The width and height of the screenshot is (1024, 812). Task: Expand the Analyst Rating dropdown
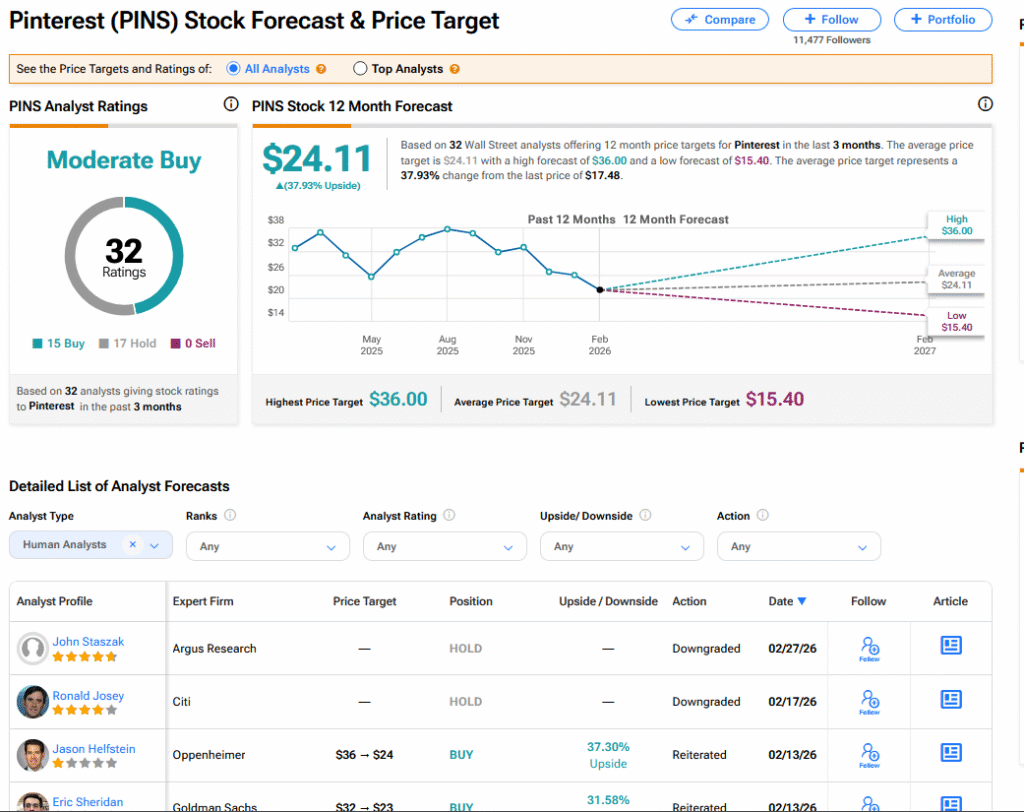[x=445, y=546]
